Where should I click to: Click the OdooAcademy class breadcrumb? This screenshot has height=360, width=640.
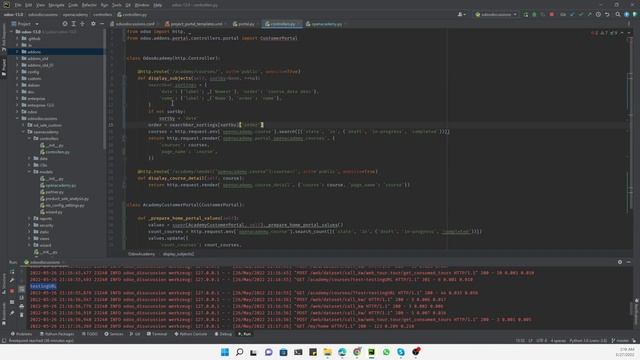[x=141, y=254]
